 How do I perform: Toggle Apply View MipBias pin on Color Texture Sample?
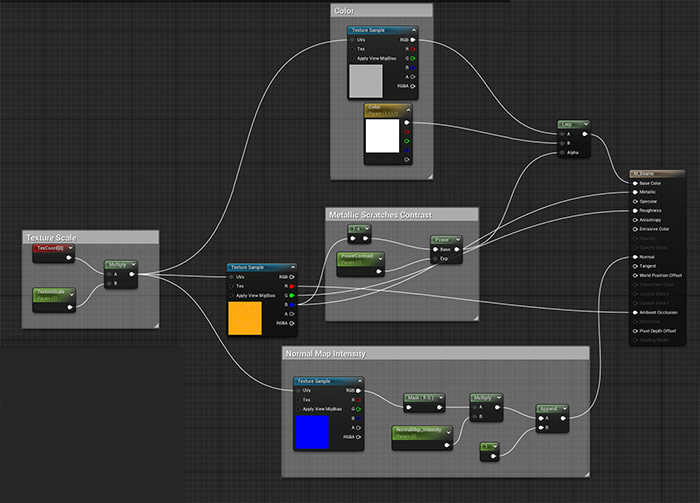pos(353,58)
